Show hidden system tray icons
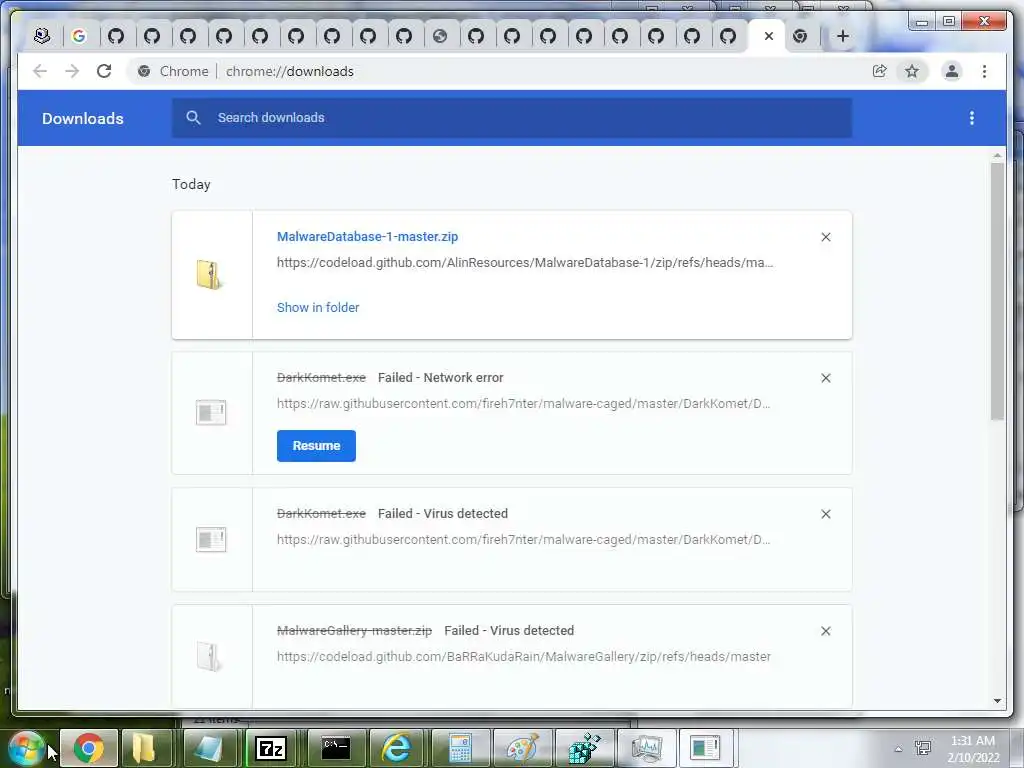 [898, 749]
